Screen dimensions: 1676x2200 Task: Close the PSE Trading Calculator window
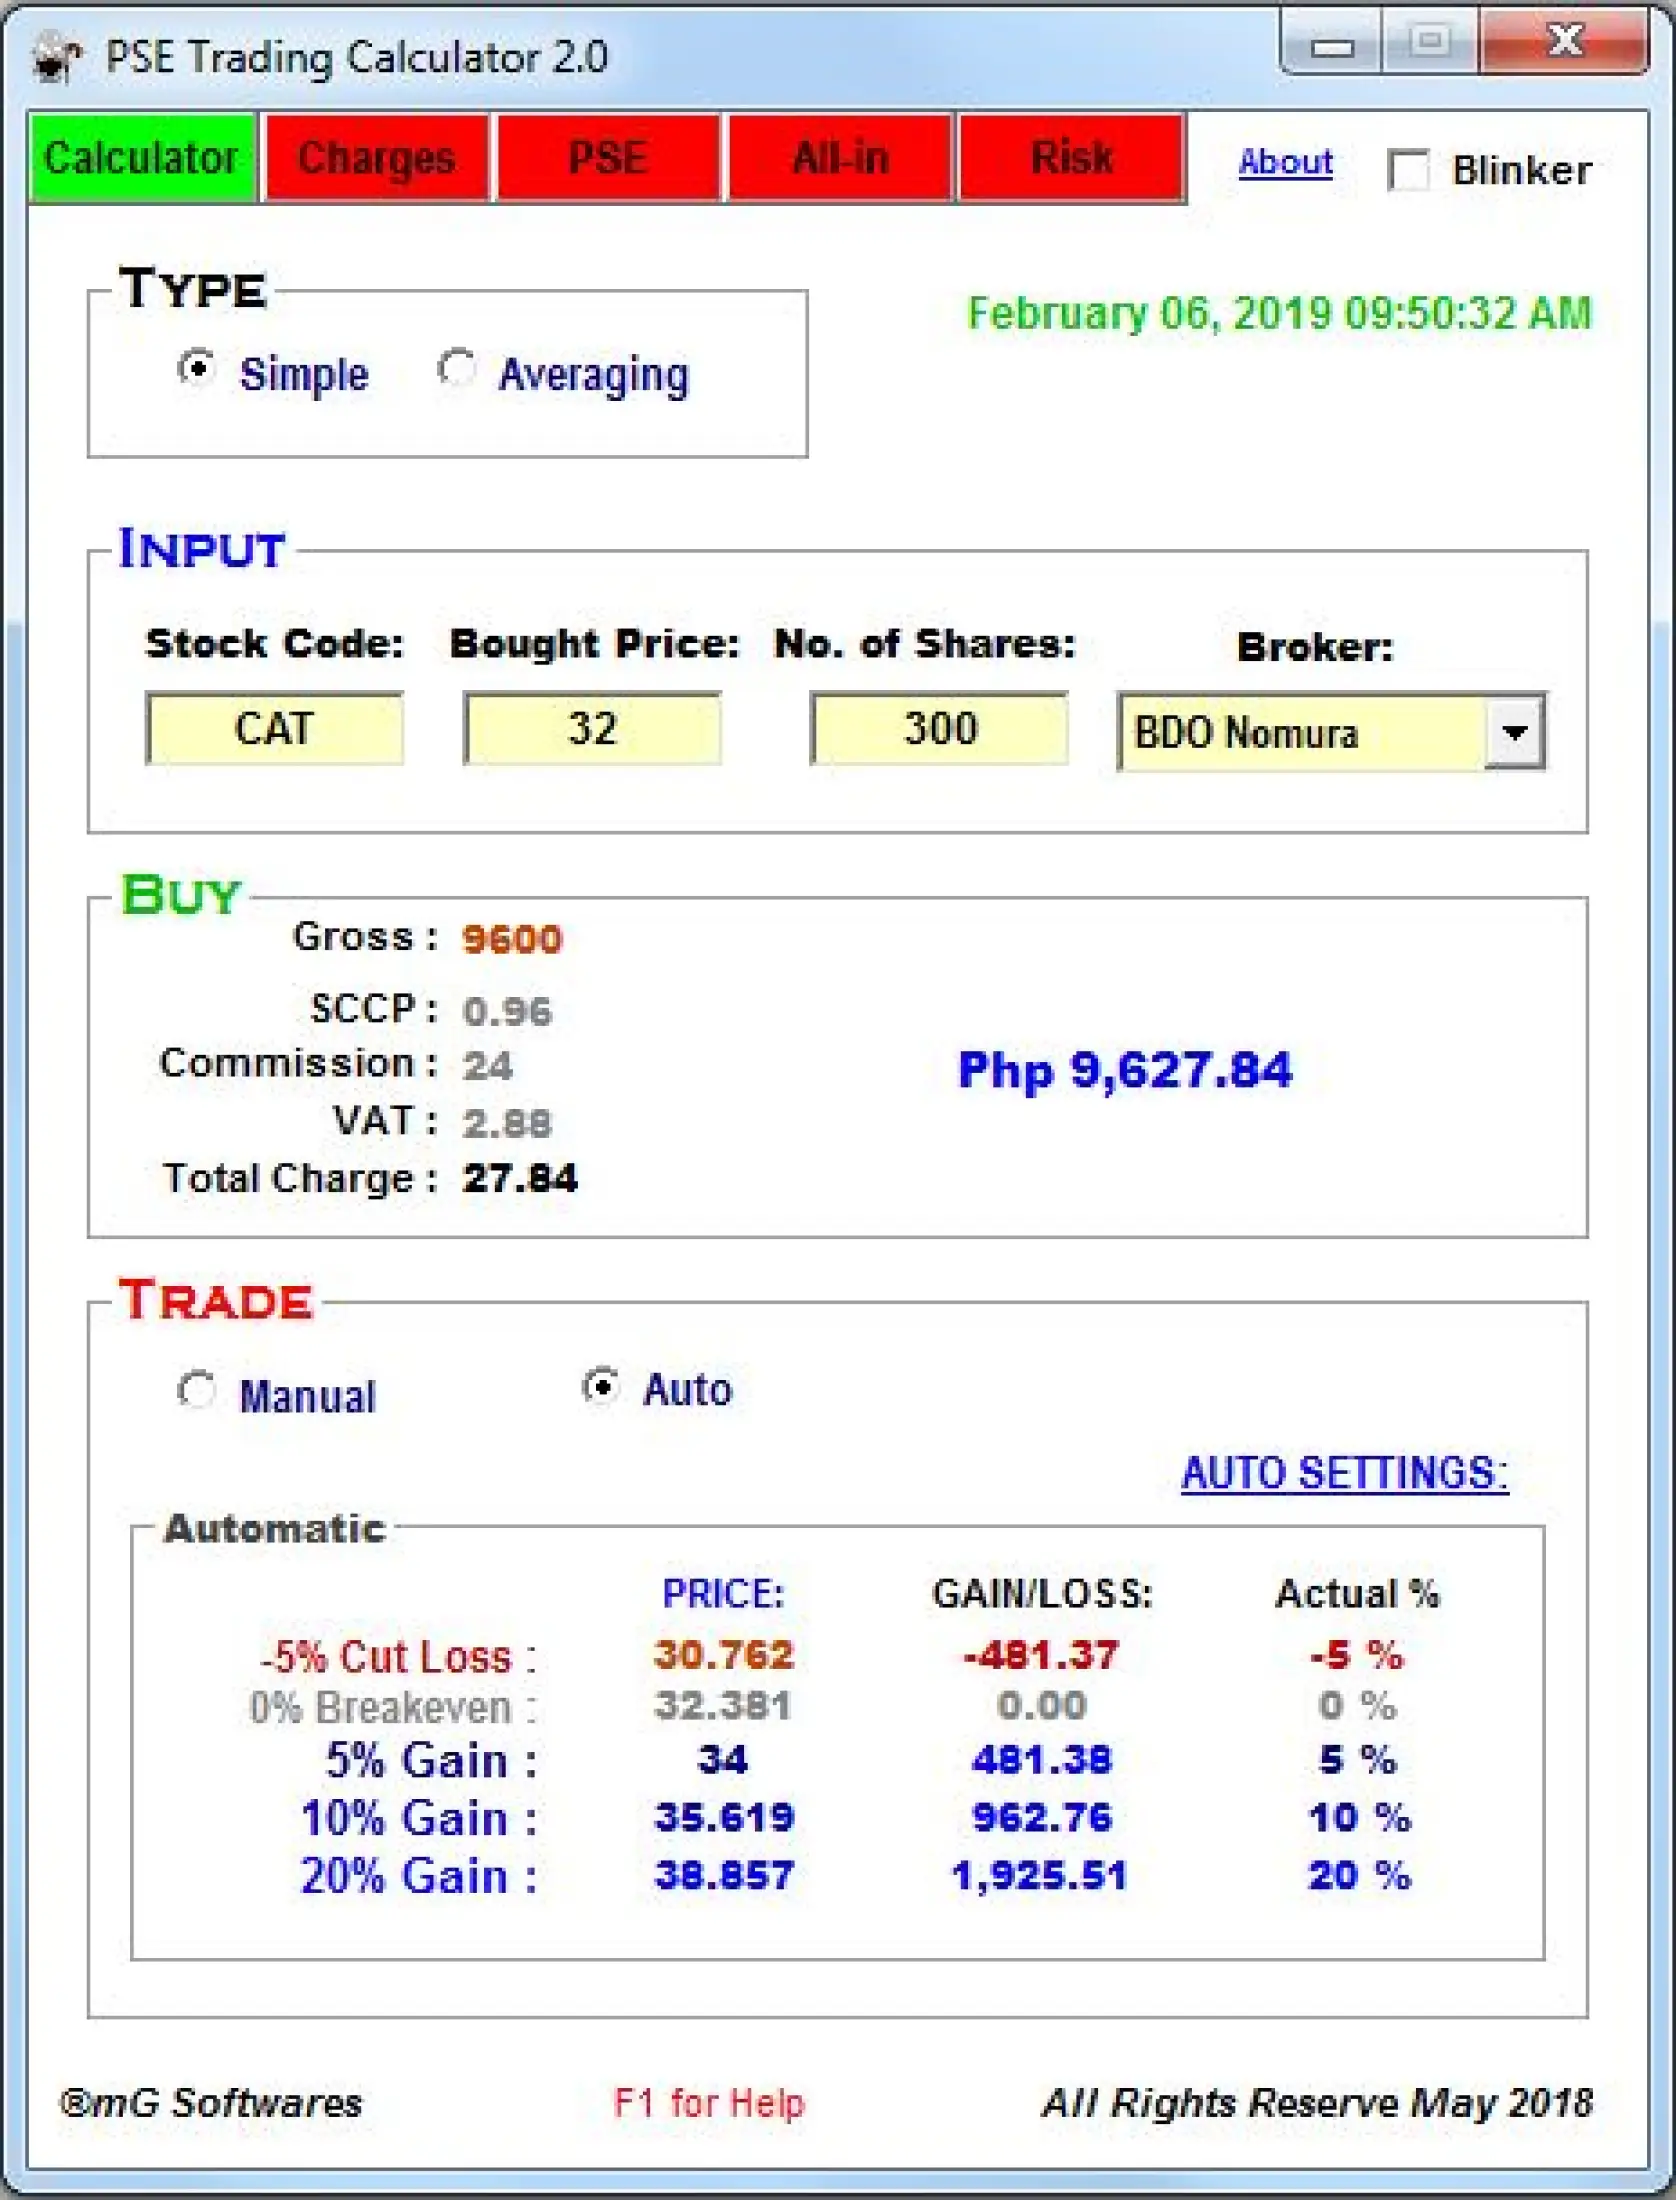coord(1564,43)
